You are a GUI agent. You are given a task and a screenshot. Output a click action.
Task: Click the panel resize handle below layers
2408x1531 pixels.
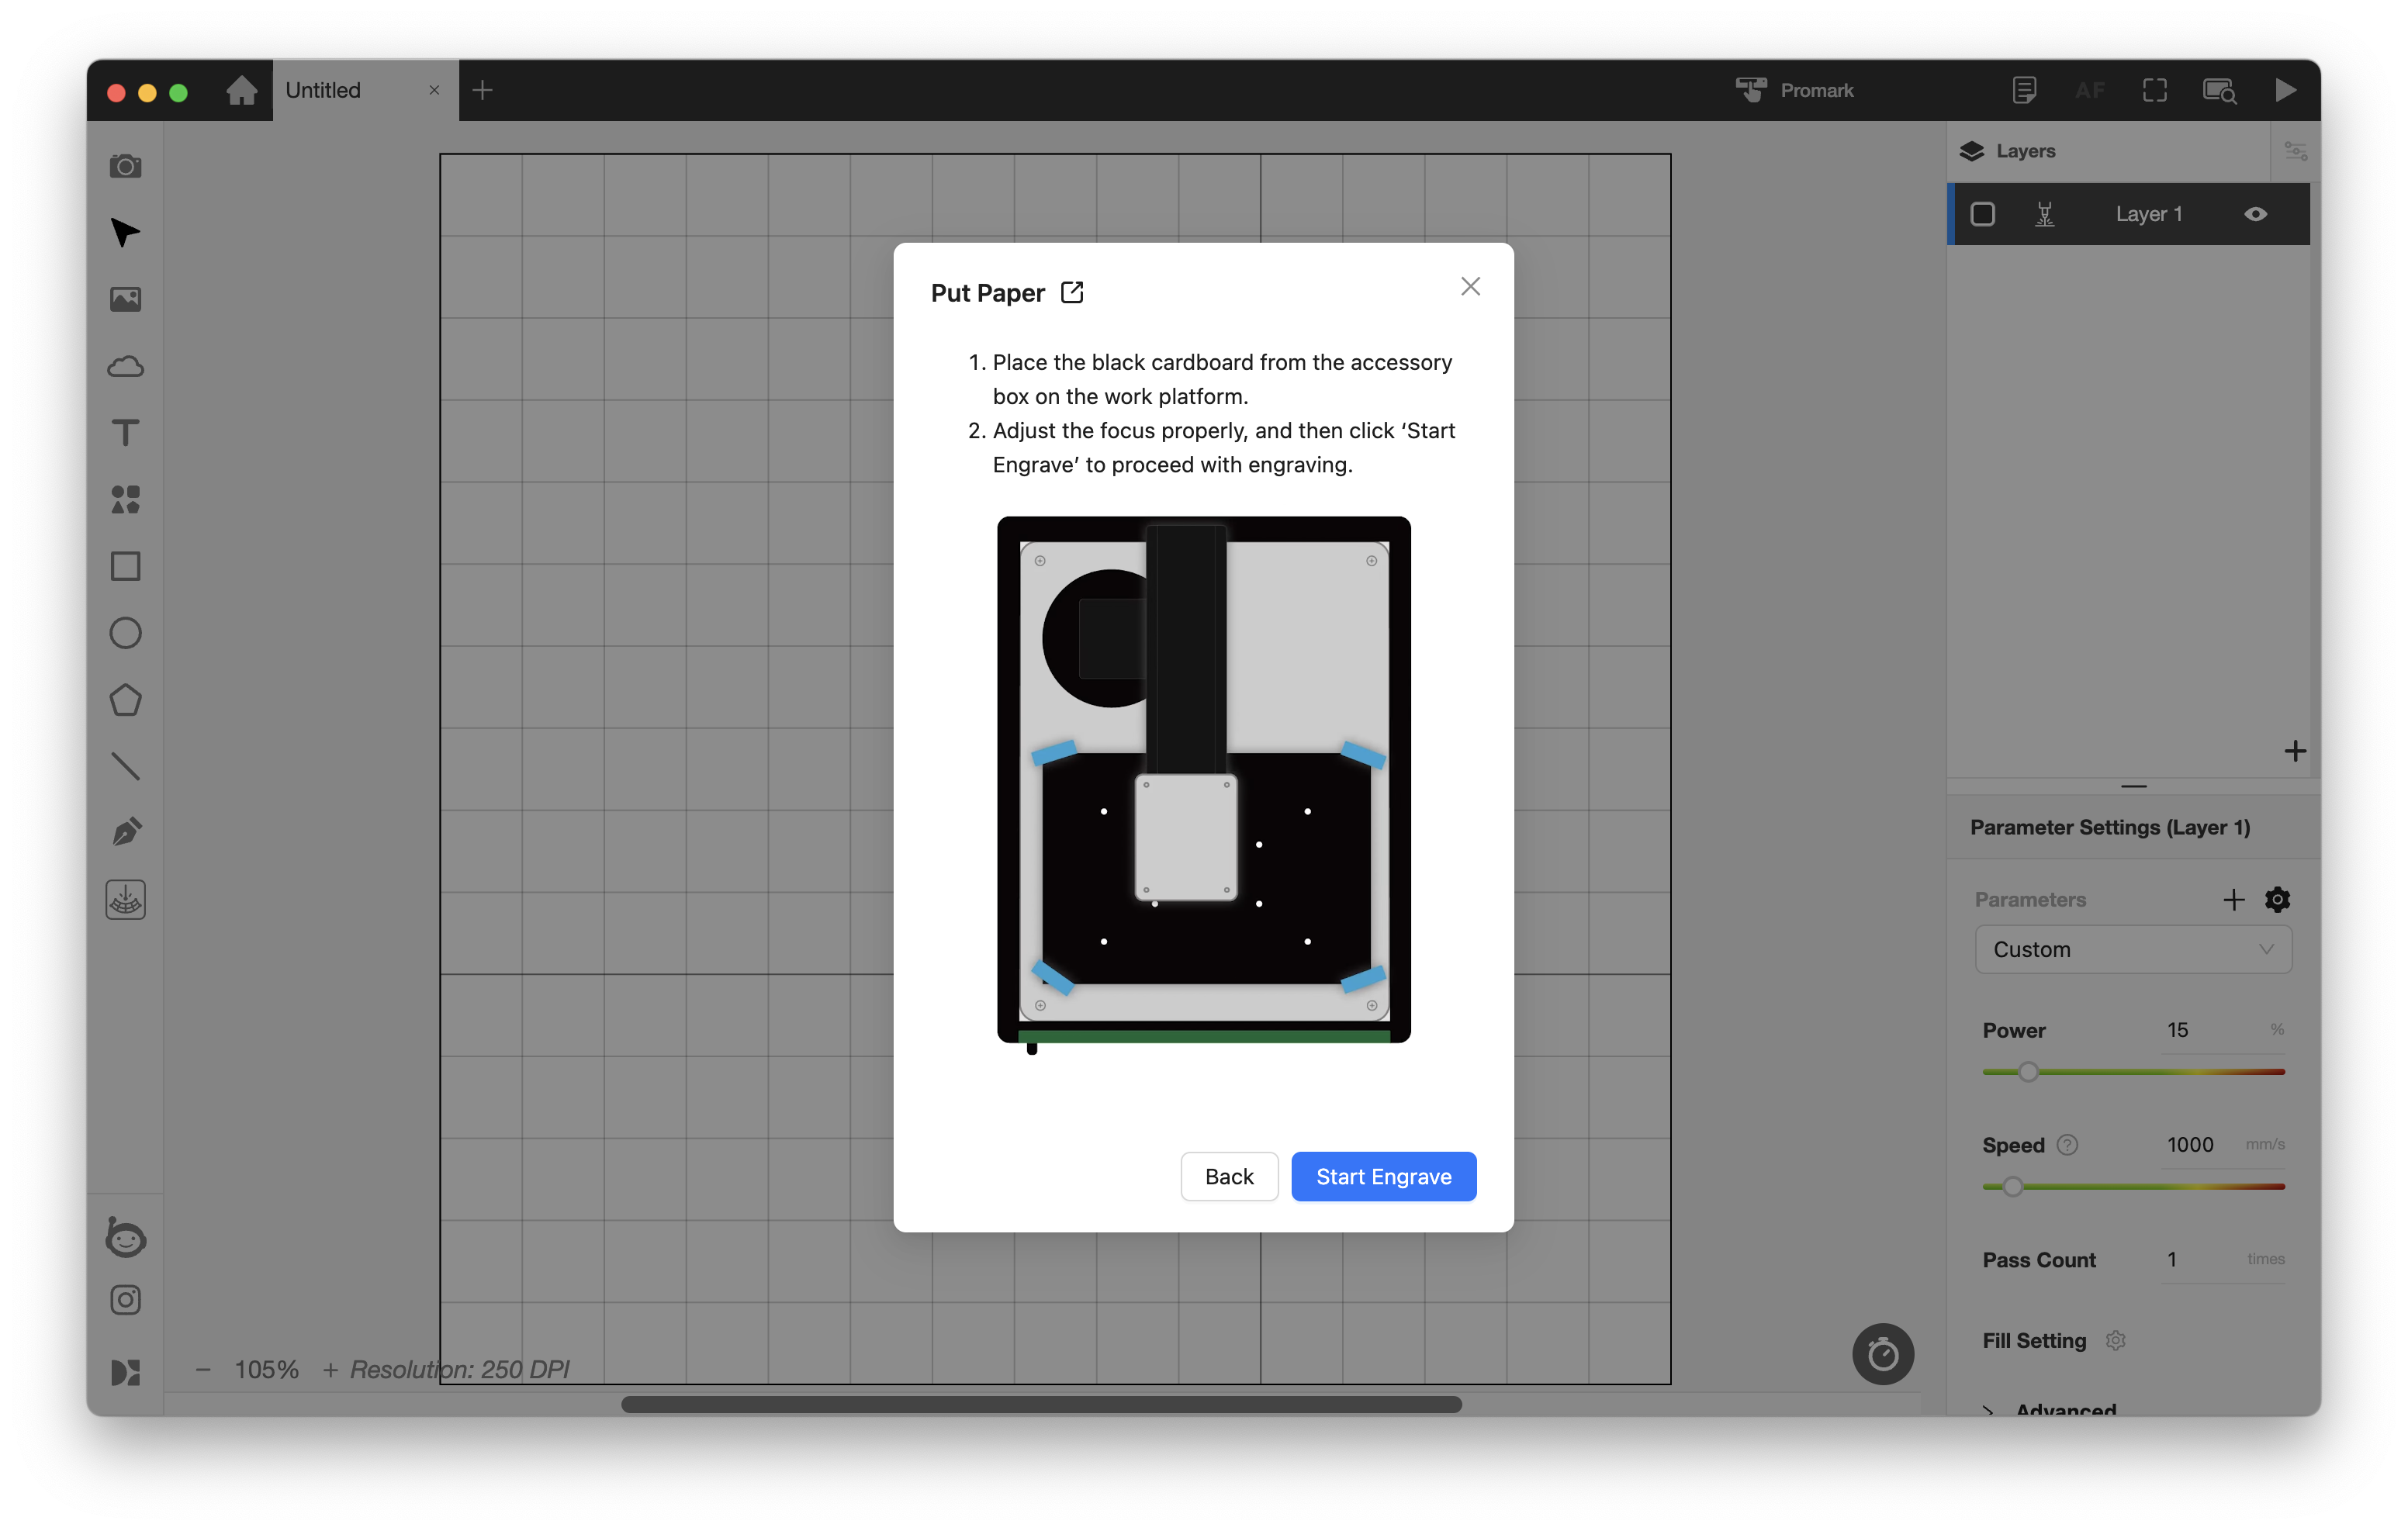tap(2133, 786)
